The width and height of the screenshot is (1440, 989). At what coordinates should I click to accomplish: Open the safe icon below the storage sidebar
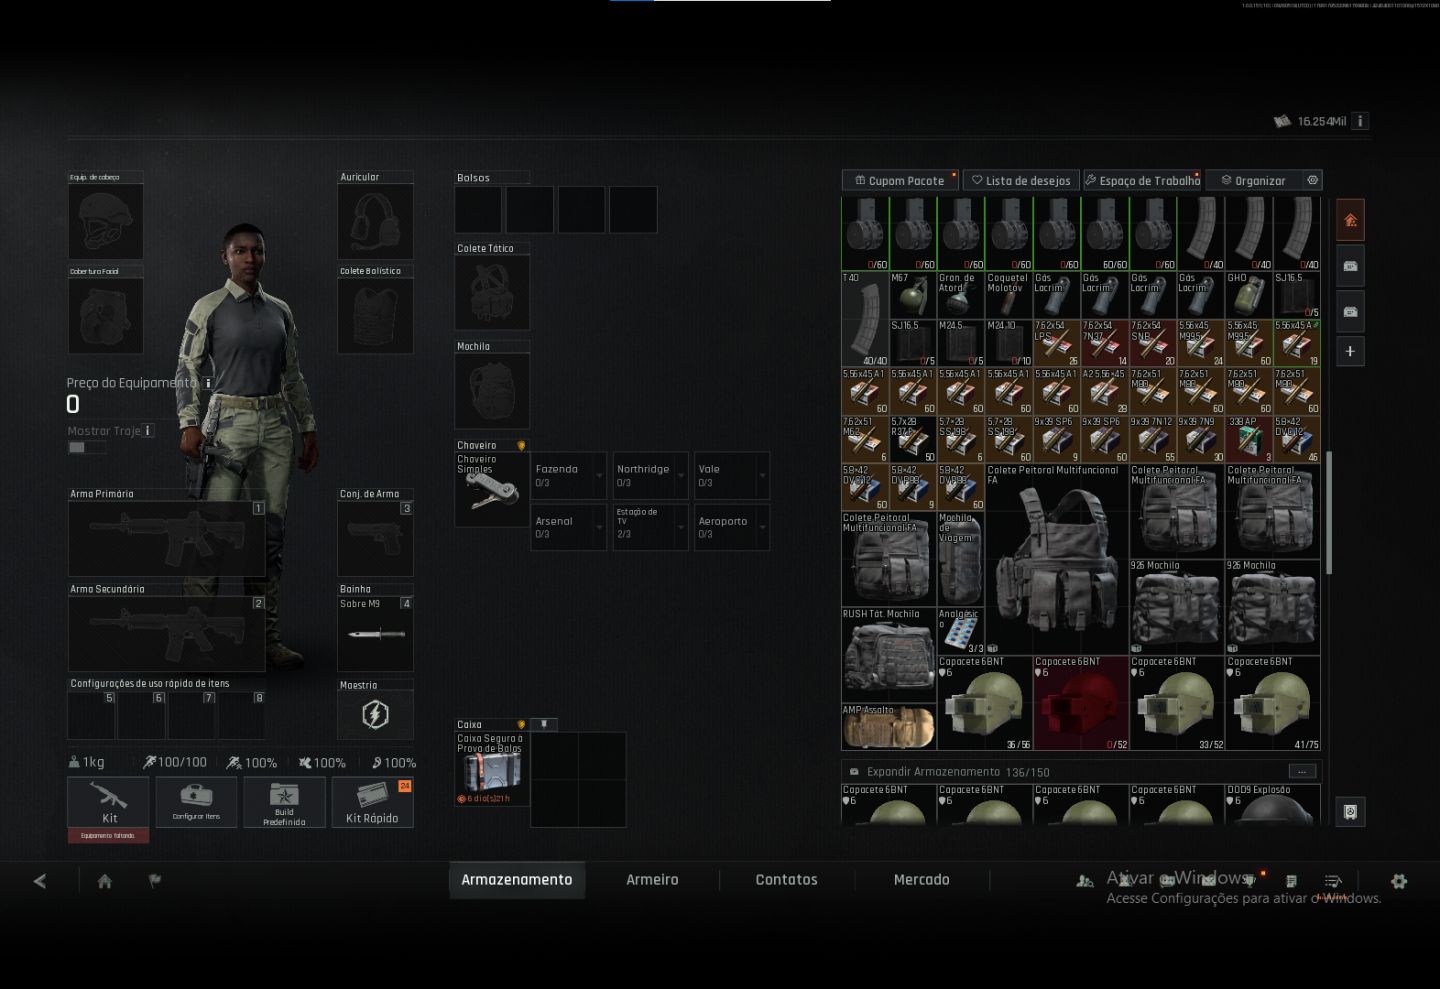1350,811
